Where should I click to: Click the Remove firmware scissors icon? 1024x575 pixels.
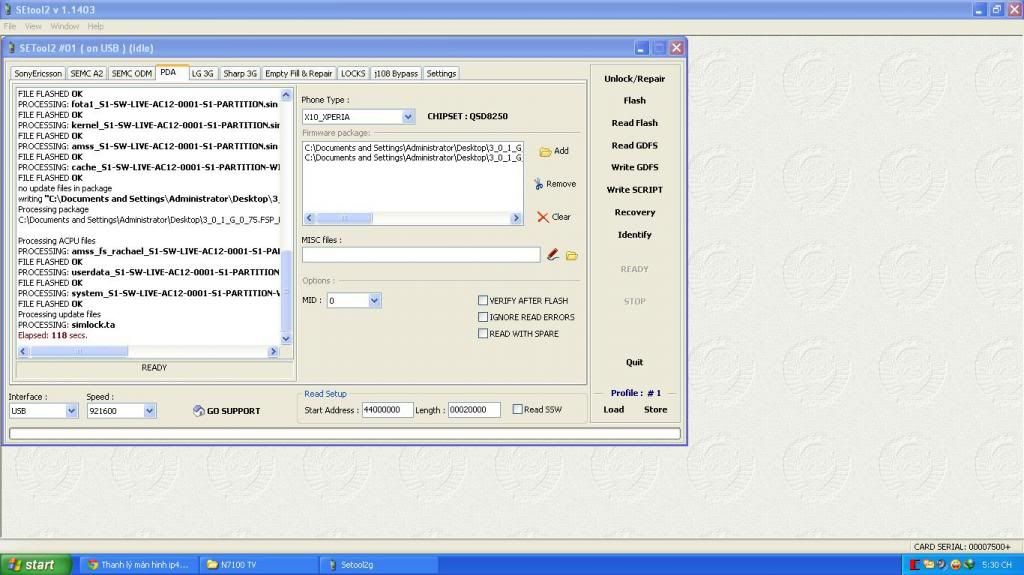(538, 184)
